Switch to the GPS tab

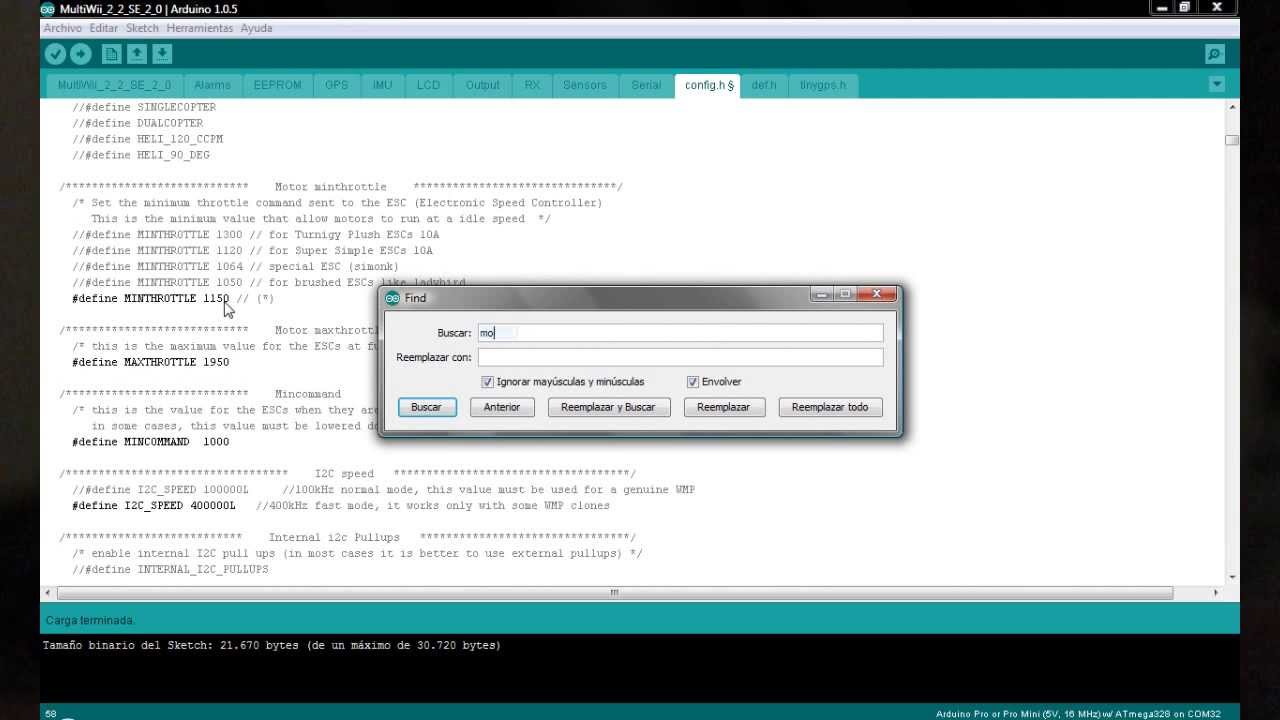coord(337,85)
